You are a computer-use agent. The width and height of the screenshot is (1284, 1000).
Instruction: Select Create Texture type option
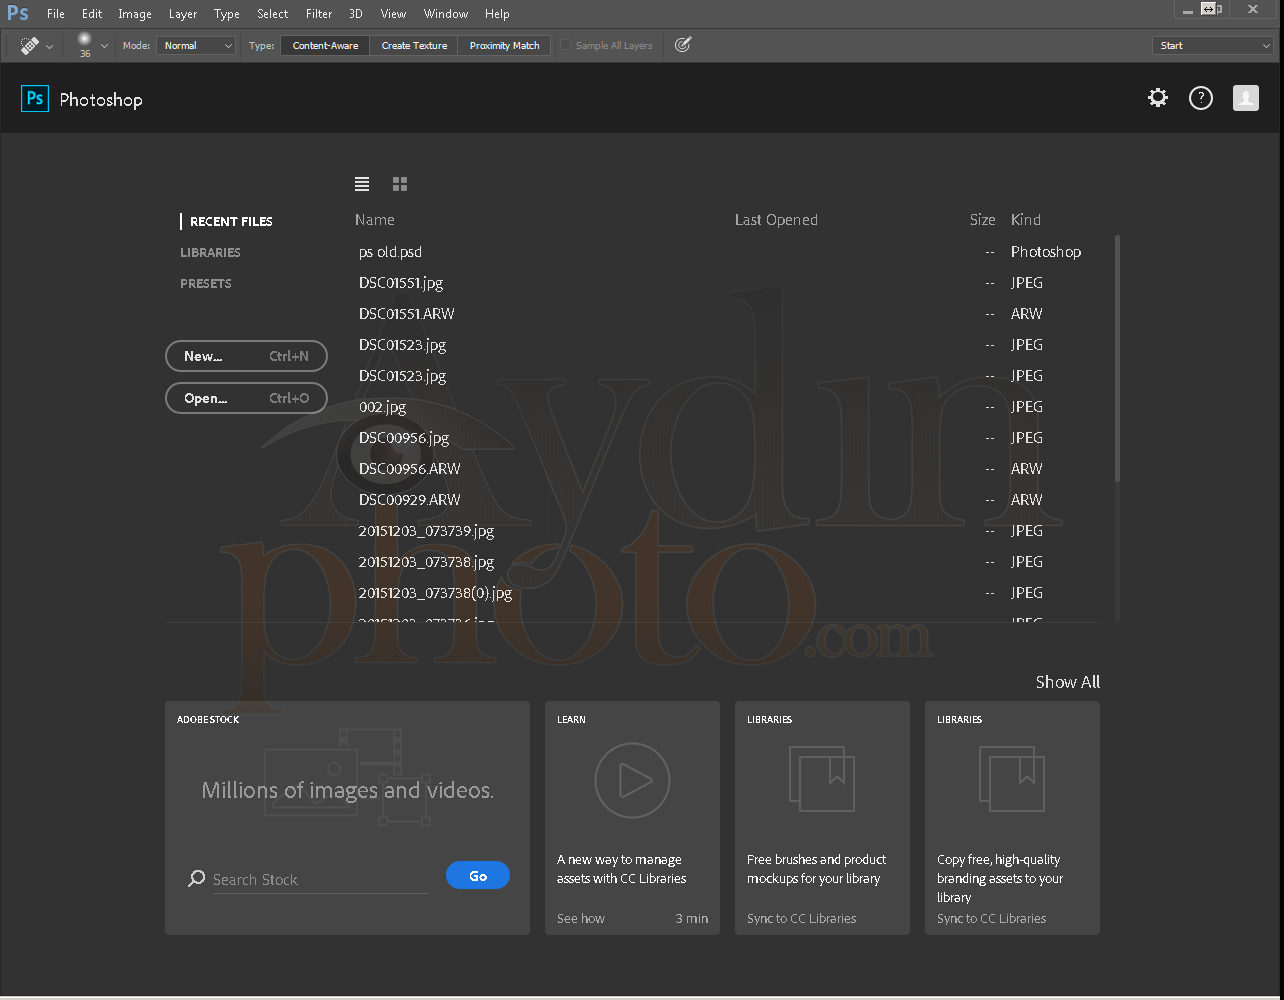(414, 45)
